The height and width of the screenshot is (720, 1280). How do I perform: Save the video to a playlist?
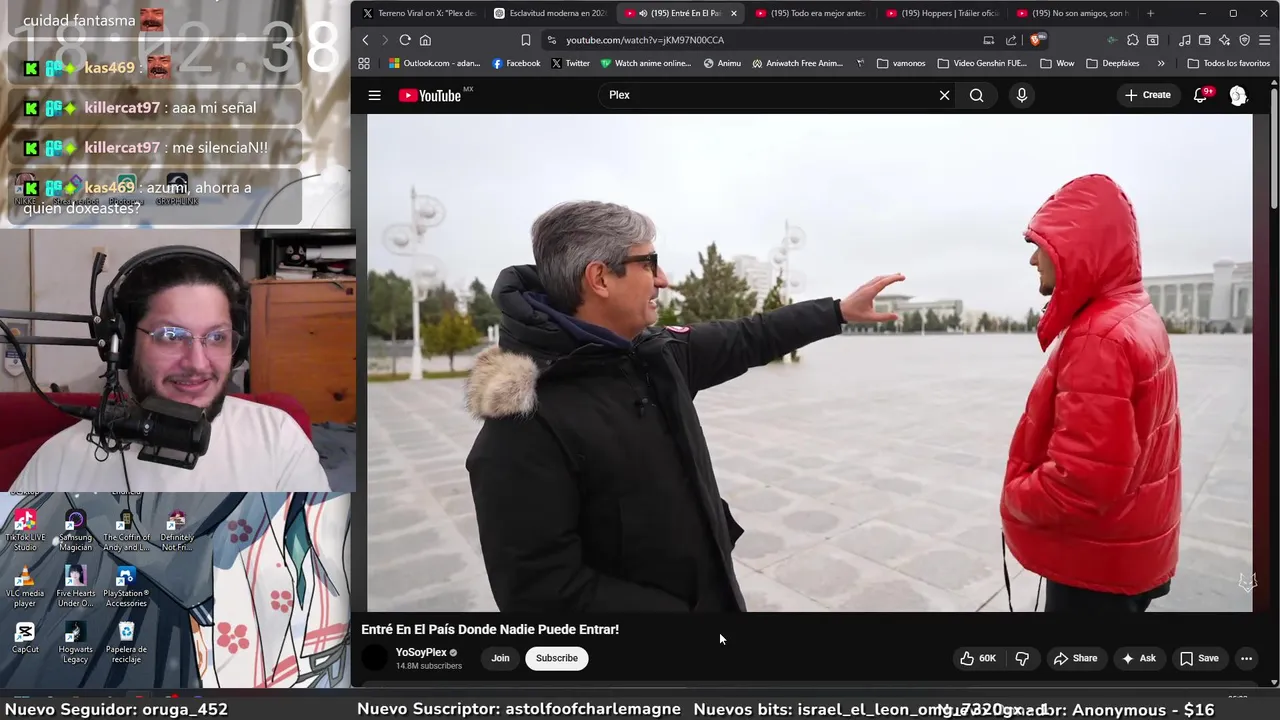pos(1199,658)
